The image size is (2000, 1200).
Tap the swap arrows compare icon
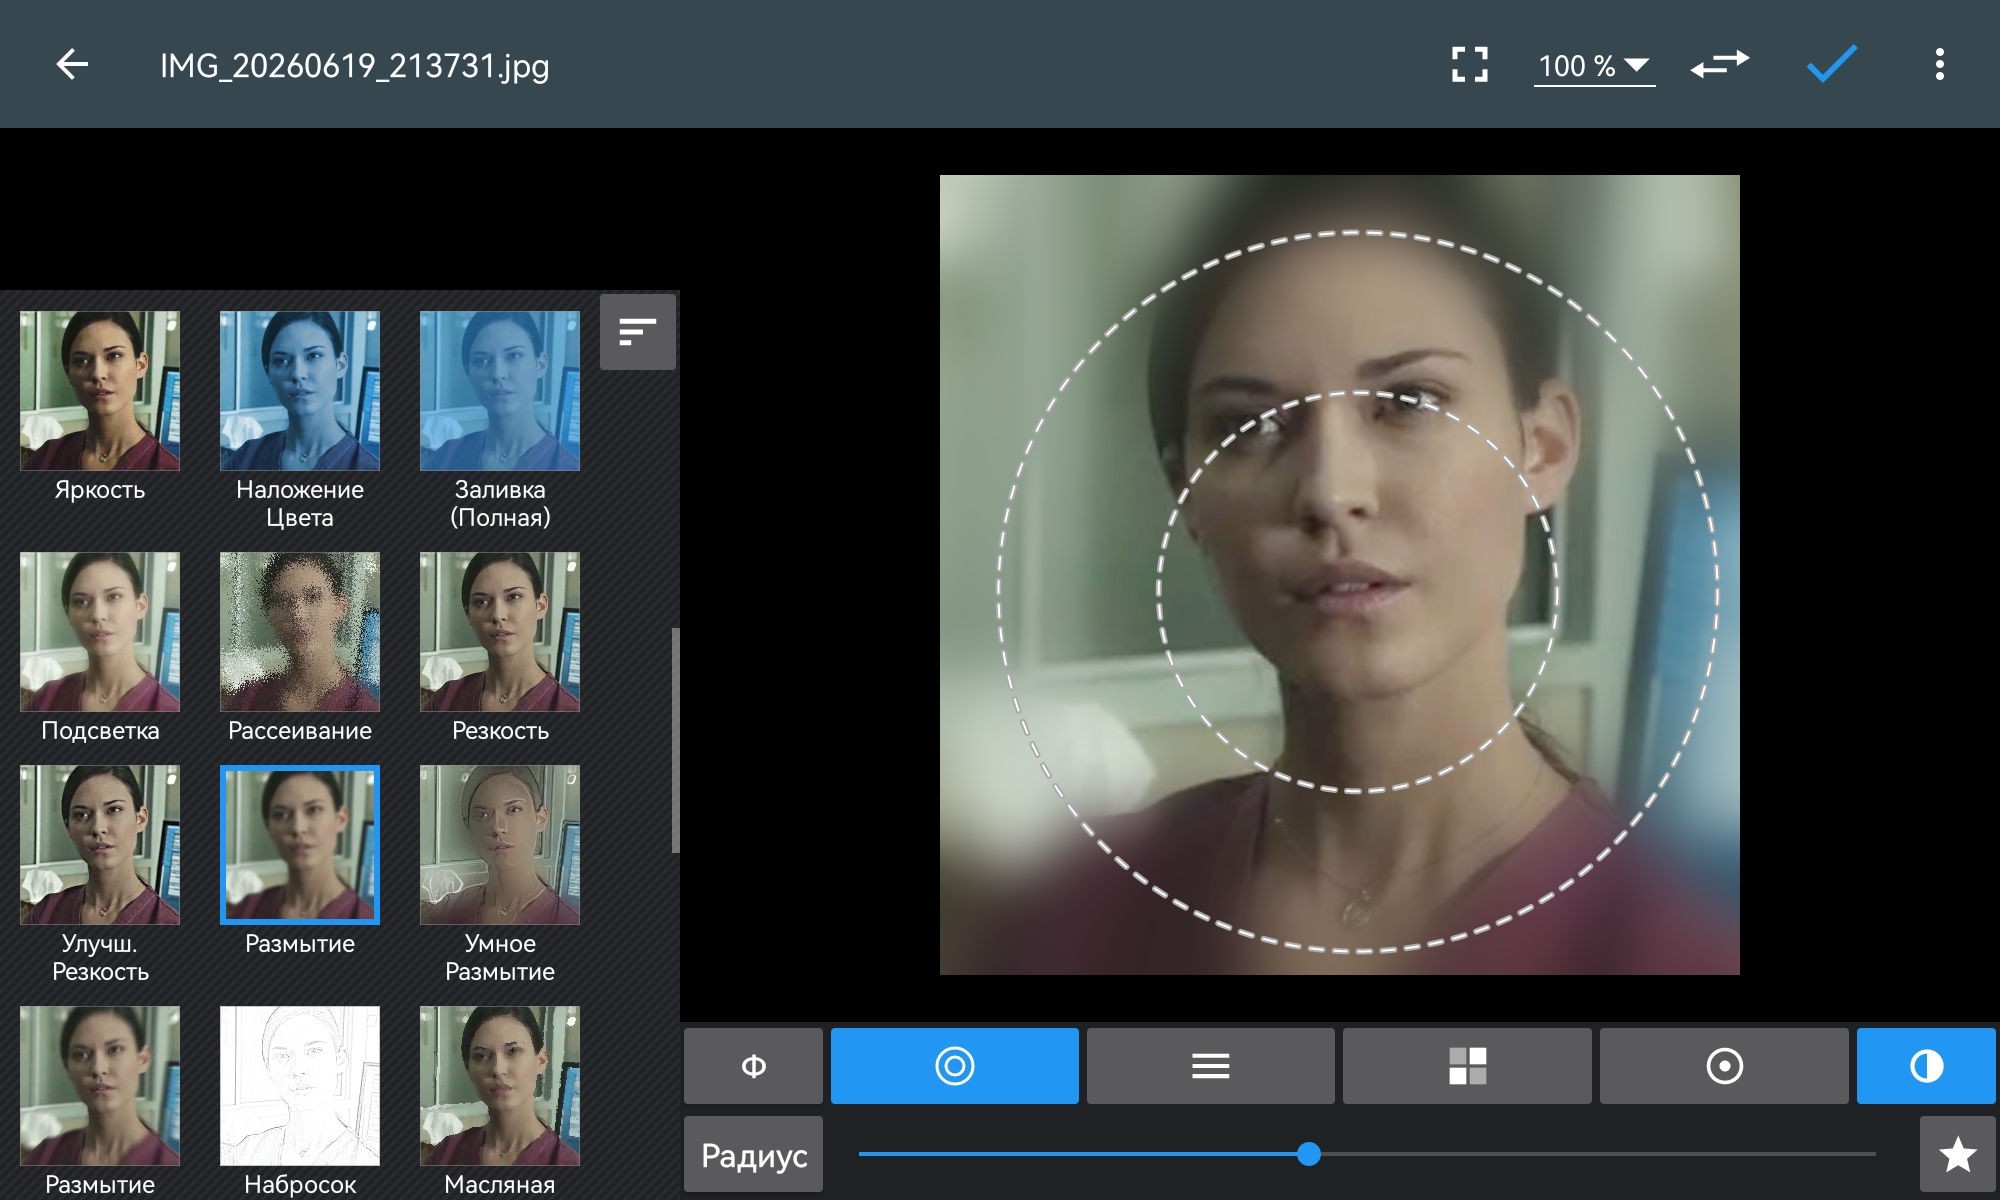[x=1720, y=65]
